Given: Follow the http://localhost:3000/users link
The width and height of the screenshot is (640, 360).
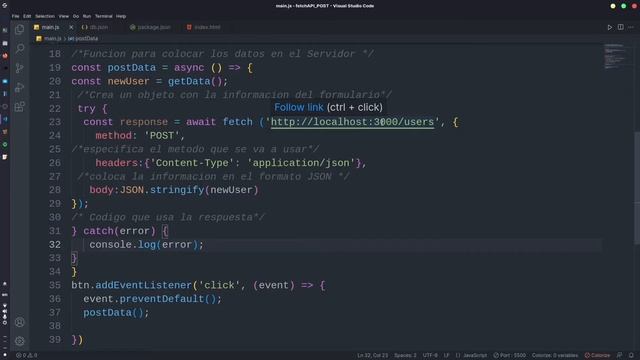Looking at the screenshot, I should pyautogui.click(x=352, y=122).
